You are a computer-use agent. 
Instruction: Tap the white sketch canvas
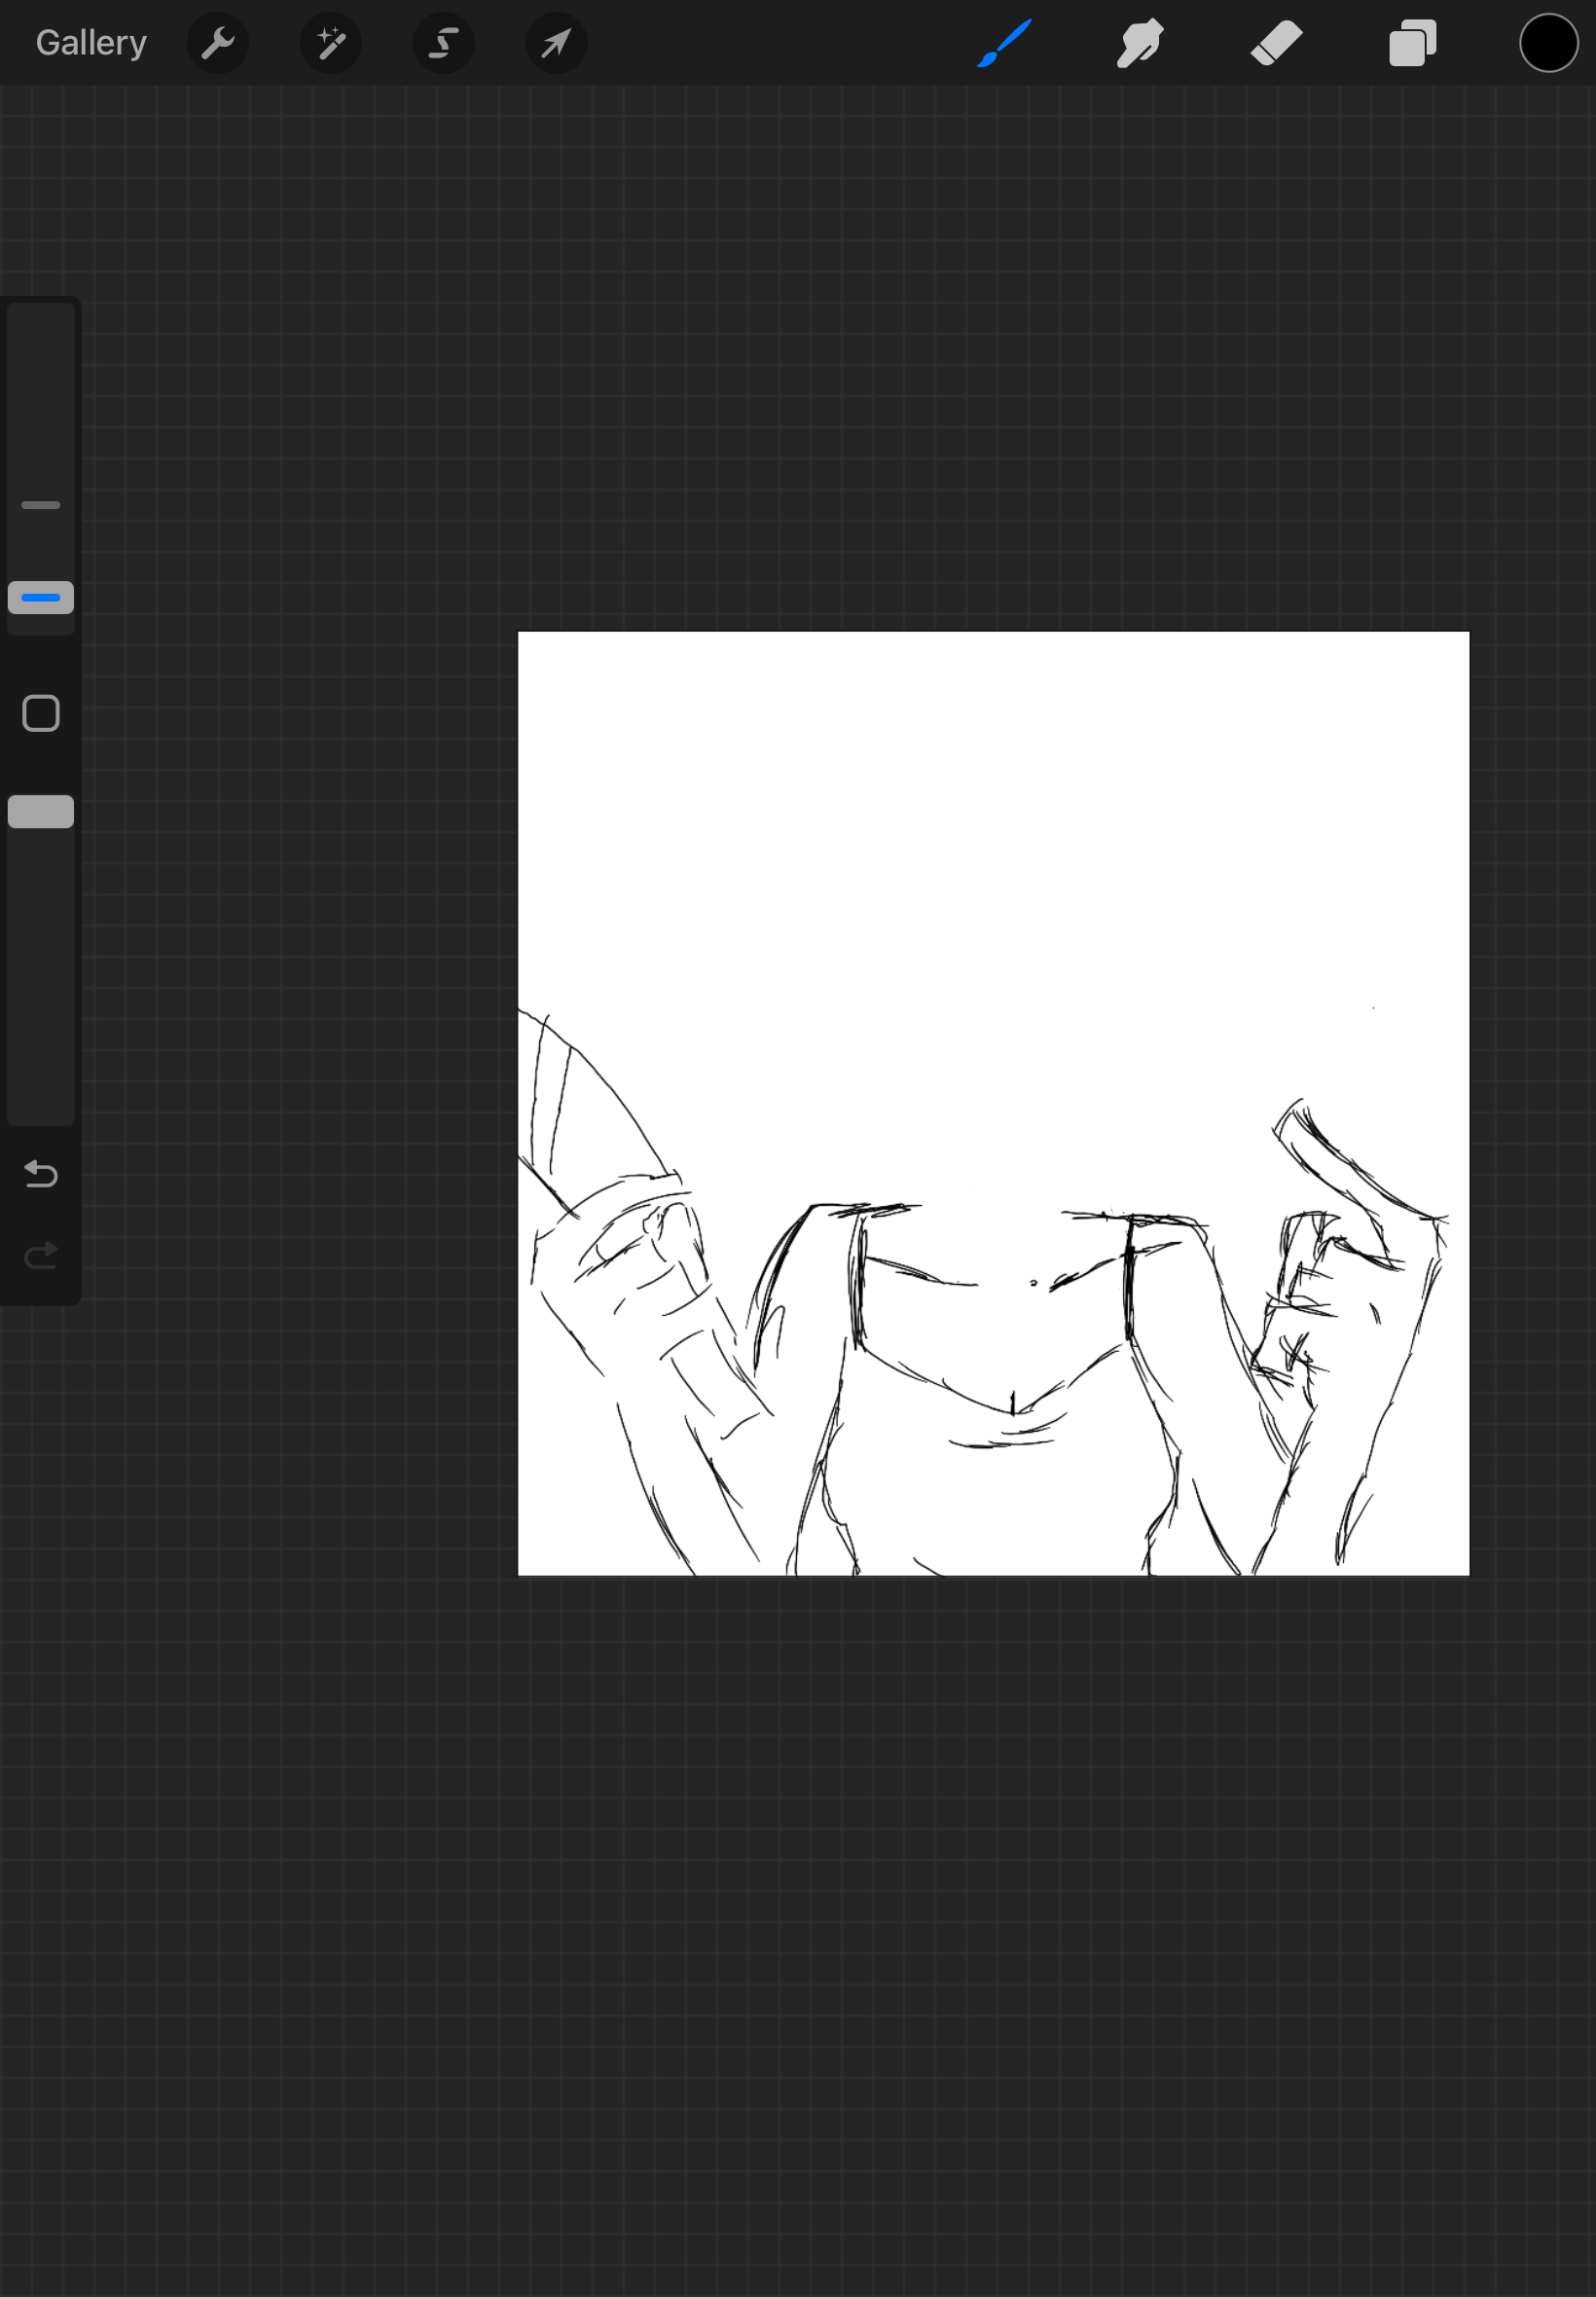993,1103
